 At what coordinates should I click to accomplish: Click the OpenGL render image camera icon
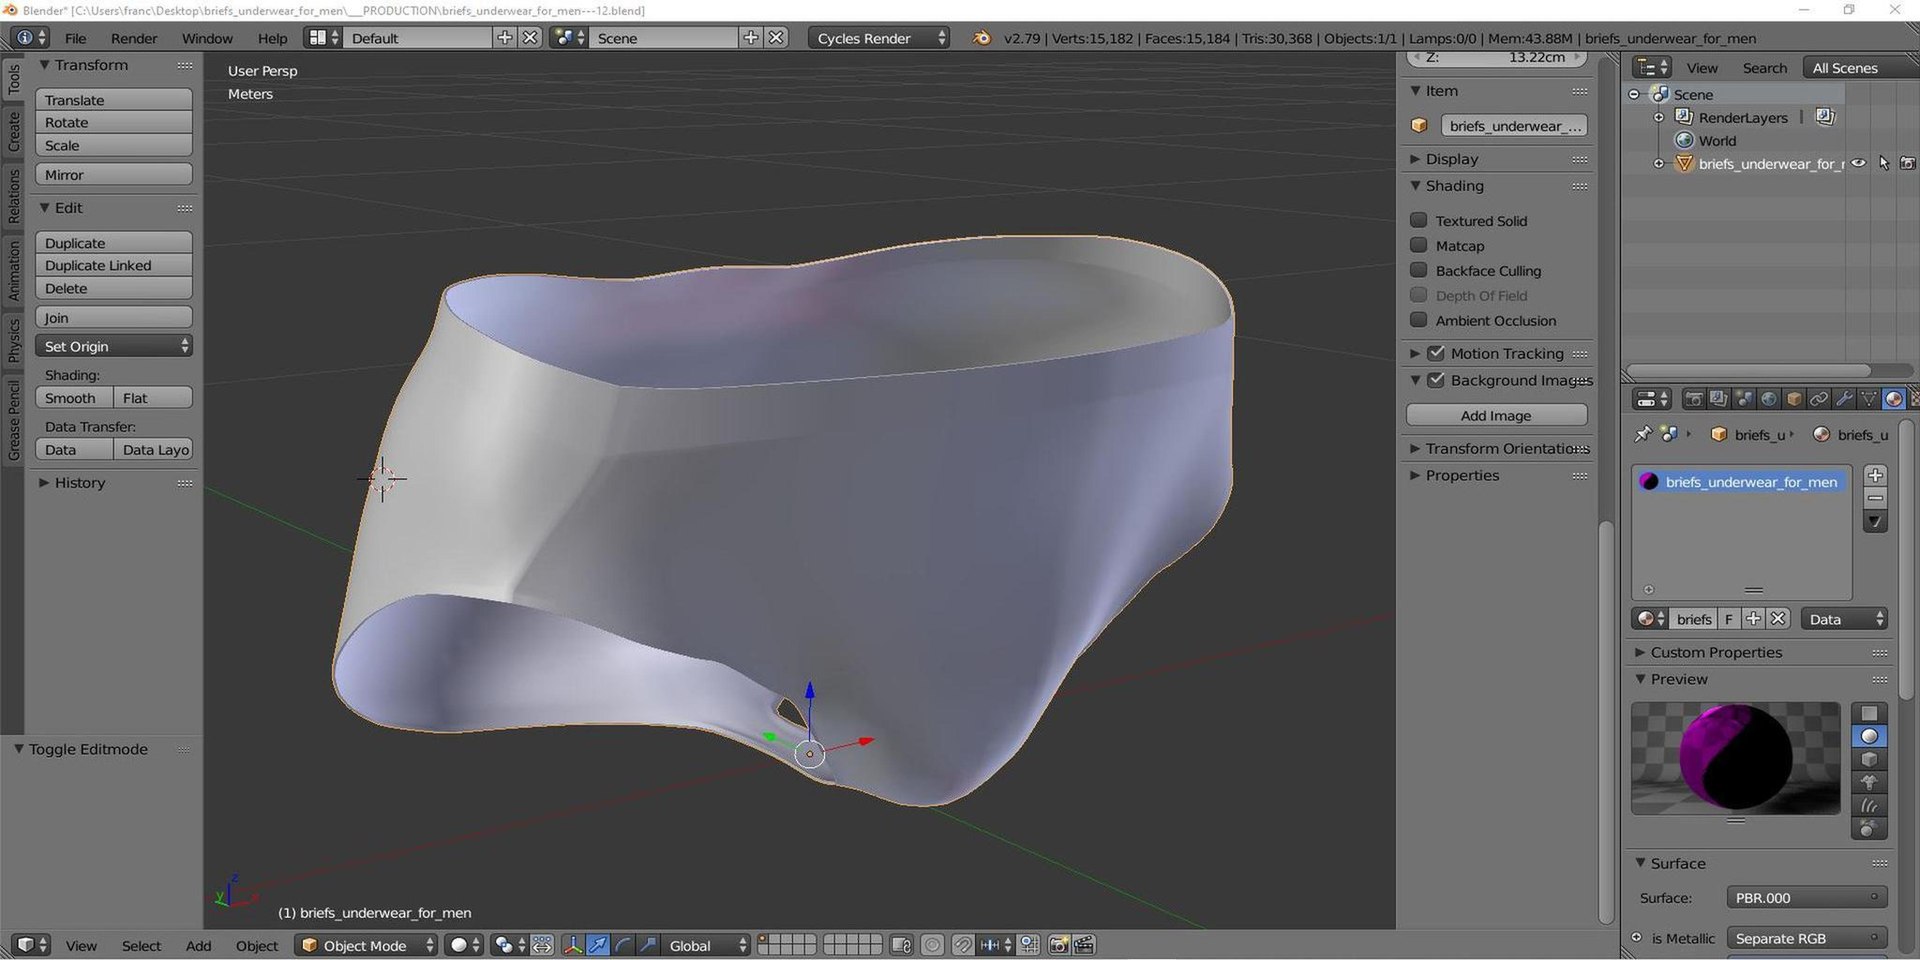click(x=1059, y=945)
